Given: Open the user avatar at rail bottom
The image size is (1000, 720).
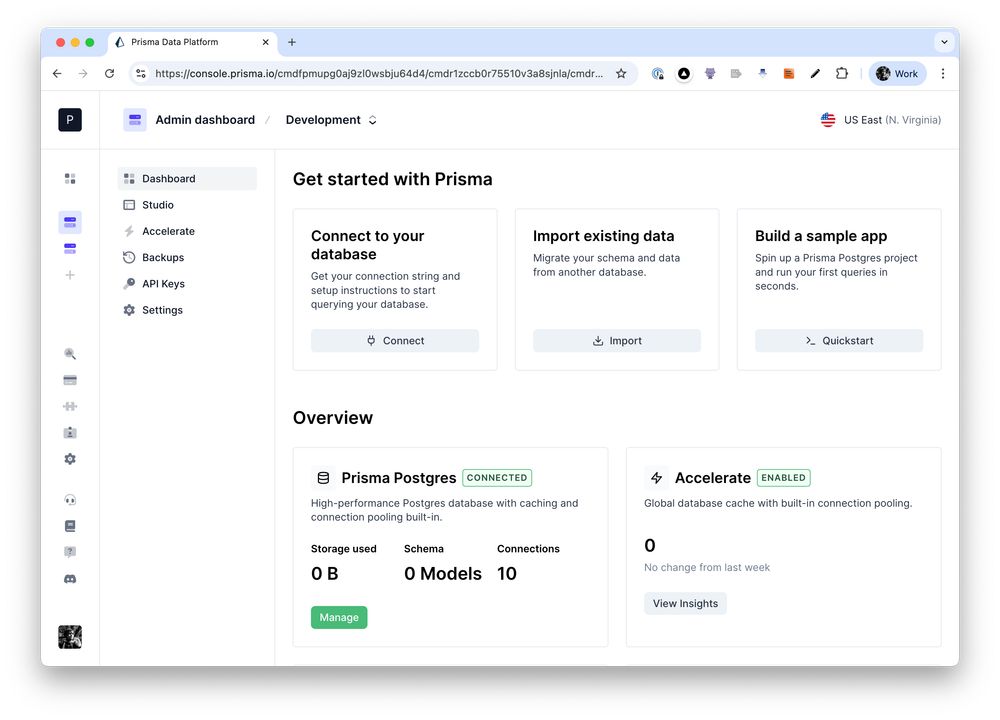Looking at the screenshot, I should (x=70, y=637).
